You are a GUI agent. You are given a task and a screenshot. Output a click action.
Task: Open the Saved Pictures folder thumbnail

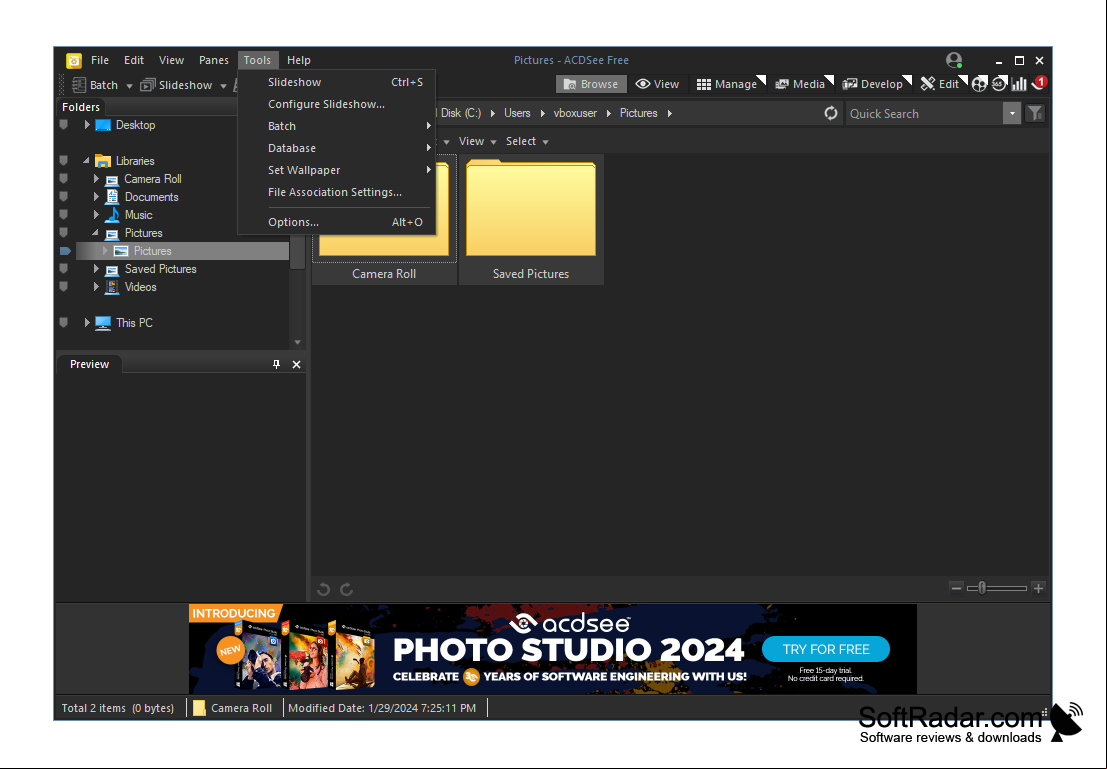[531, 220]
